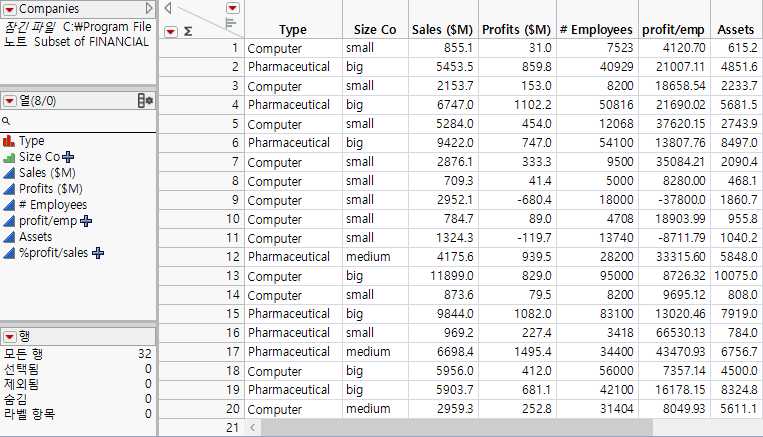Click the 선택됨 selected rows entry
This screenshot has width=763, height=437.
(78, 369)
